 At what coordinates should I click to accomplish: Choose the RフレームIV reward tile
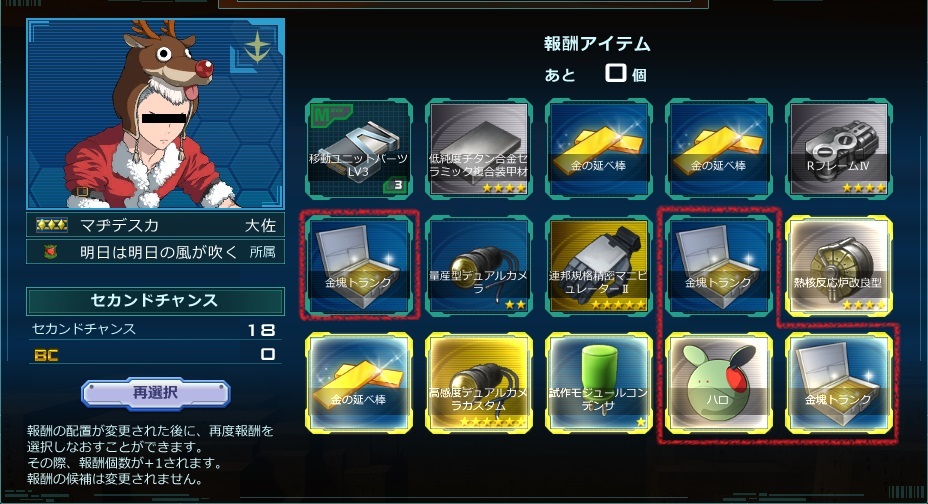839,148
